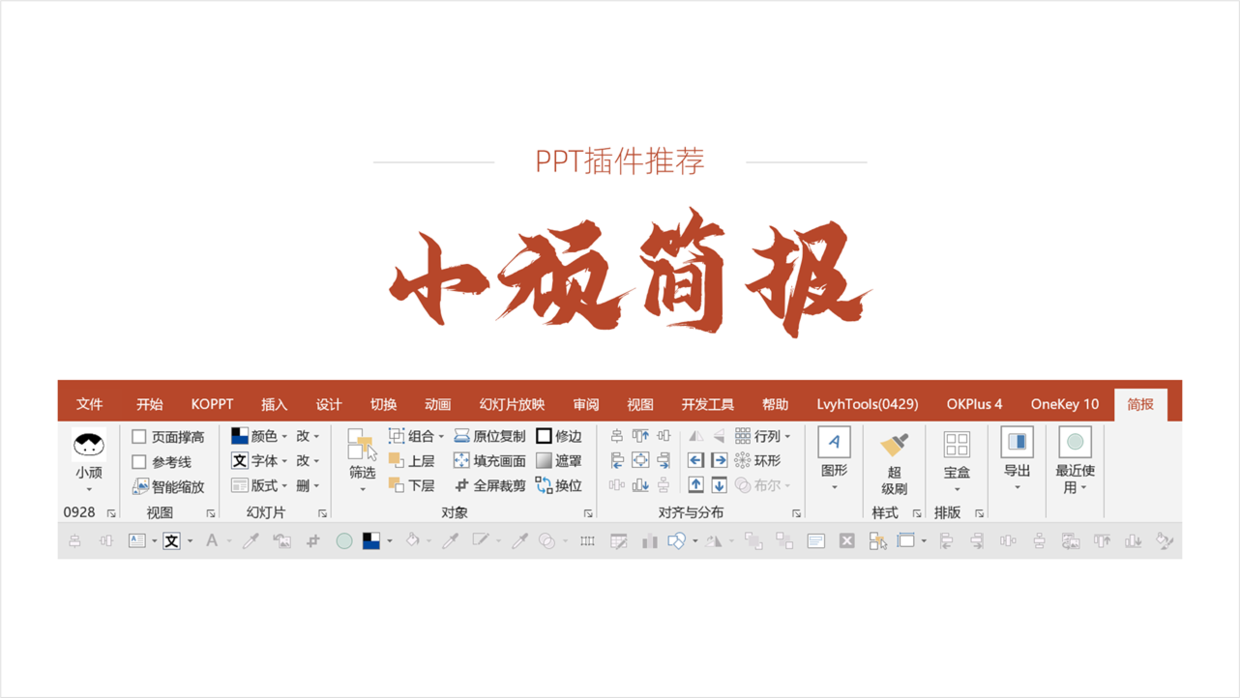
Task: Click 全屏裁剪 fullscreen crop
Action: click(x=489, y=485)
